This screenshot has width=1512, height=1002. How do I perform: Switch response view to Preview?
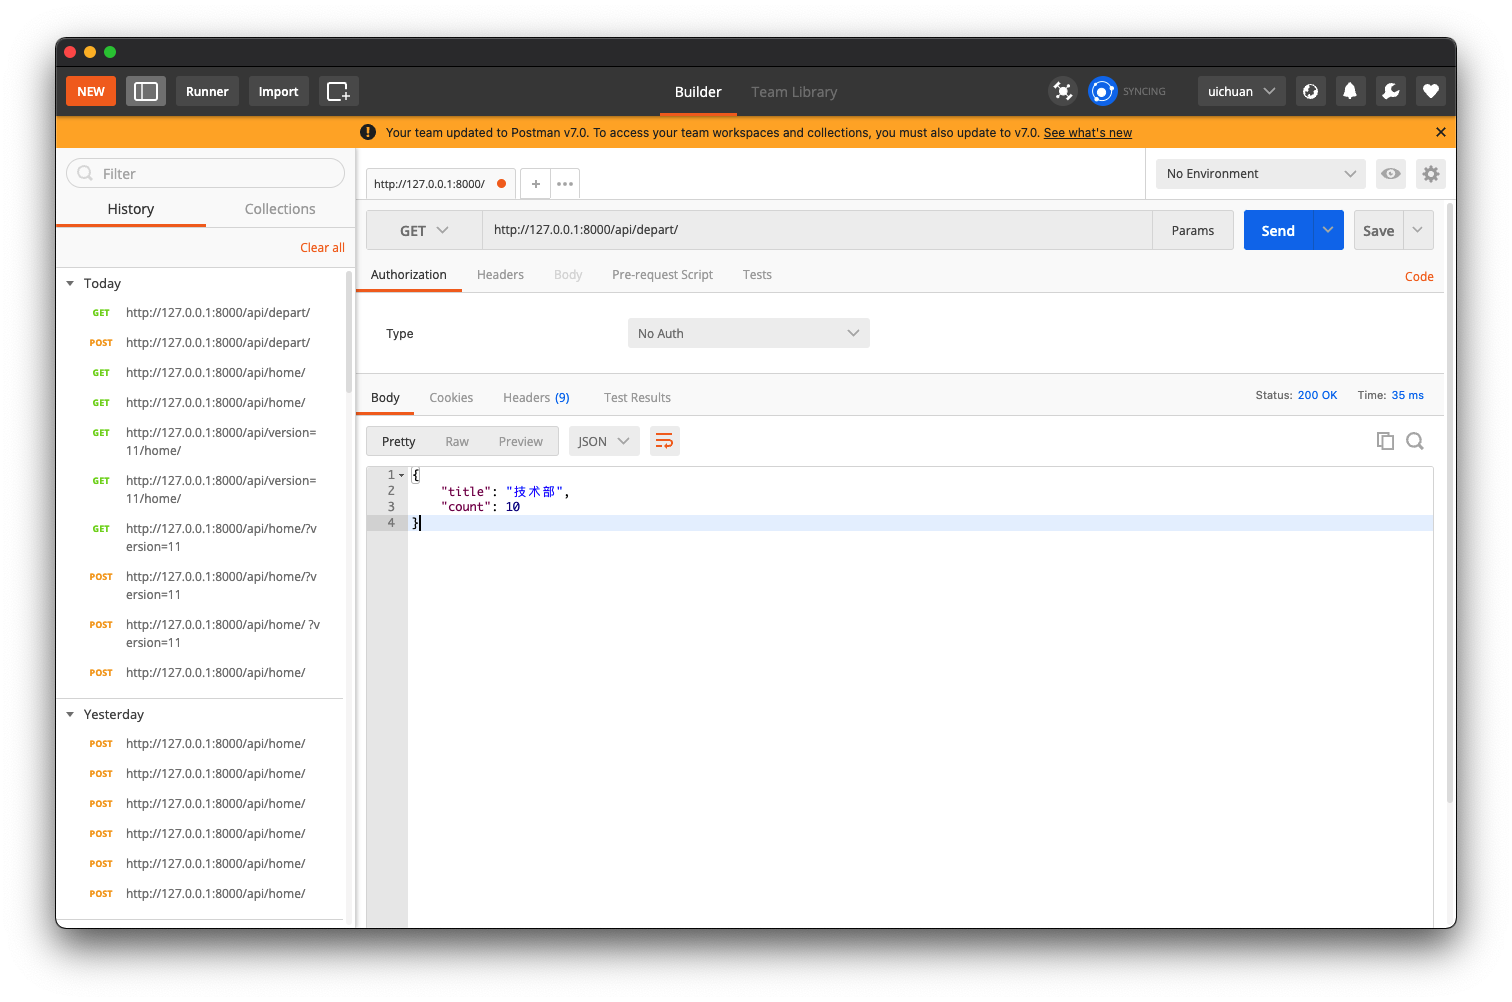coord(521,442)
